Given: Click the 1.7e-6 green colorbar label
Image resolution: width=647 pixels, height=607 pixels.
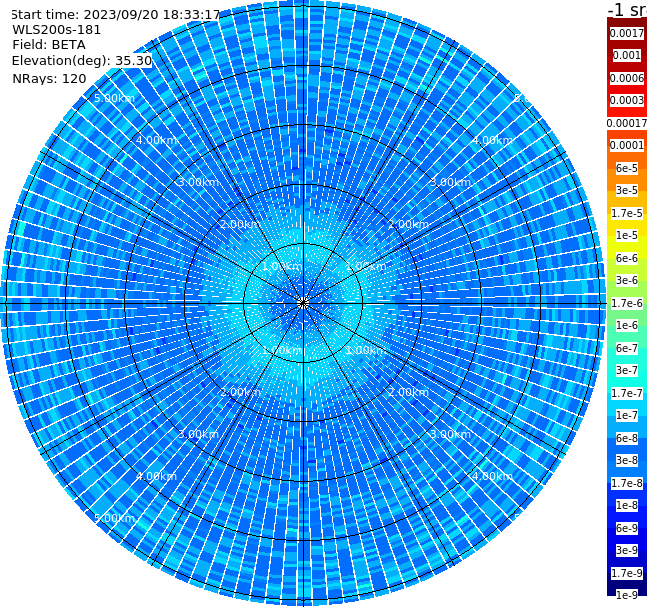Looking at the screenshot, I should tap(626, 303).
